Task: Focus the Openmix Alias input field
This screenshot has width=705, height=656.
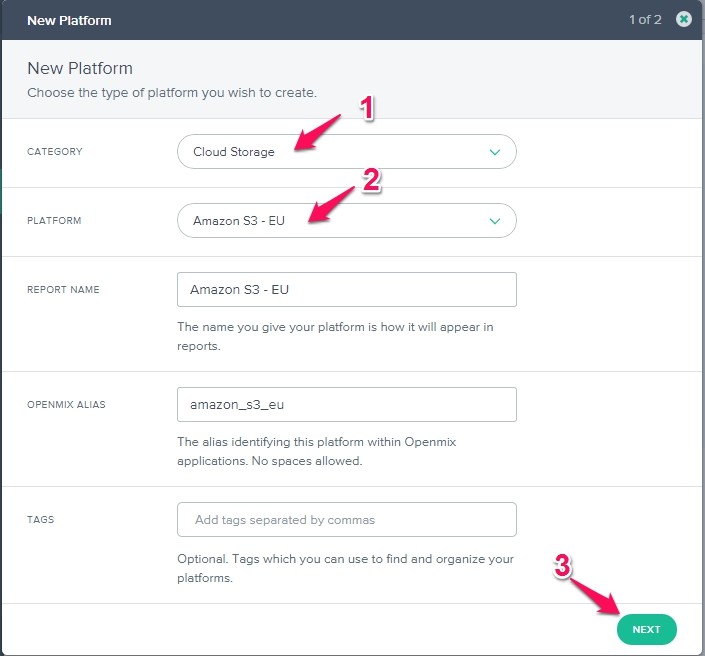Action: [346, 404]
